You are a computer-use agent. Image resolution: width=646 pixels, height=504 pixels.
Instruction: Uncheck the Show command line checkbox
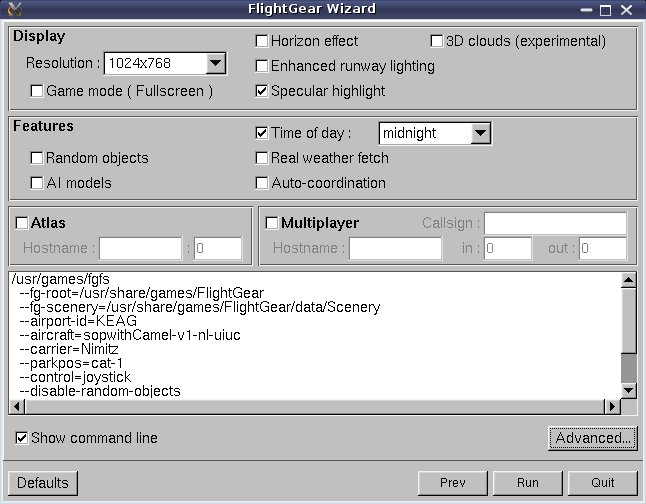pyautogui.click(x=21, y=438)
